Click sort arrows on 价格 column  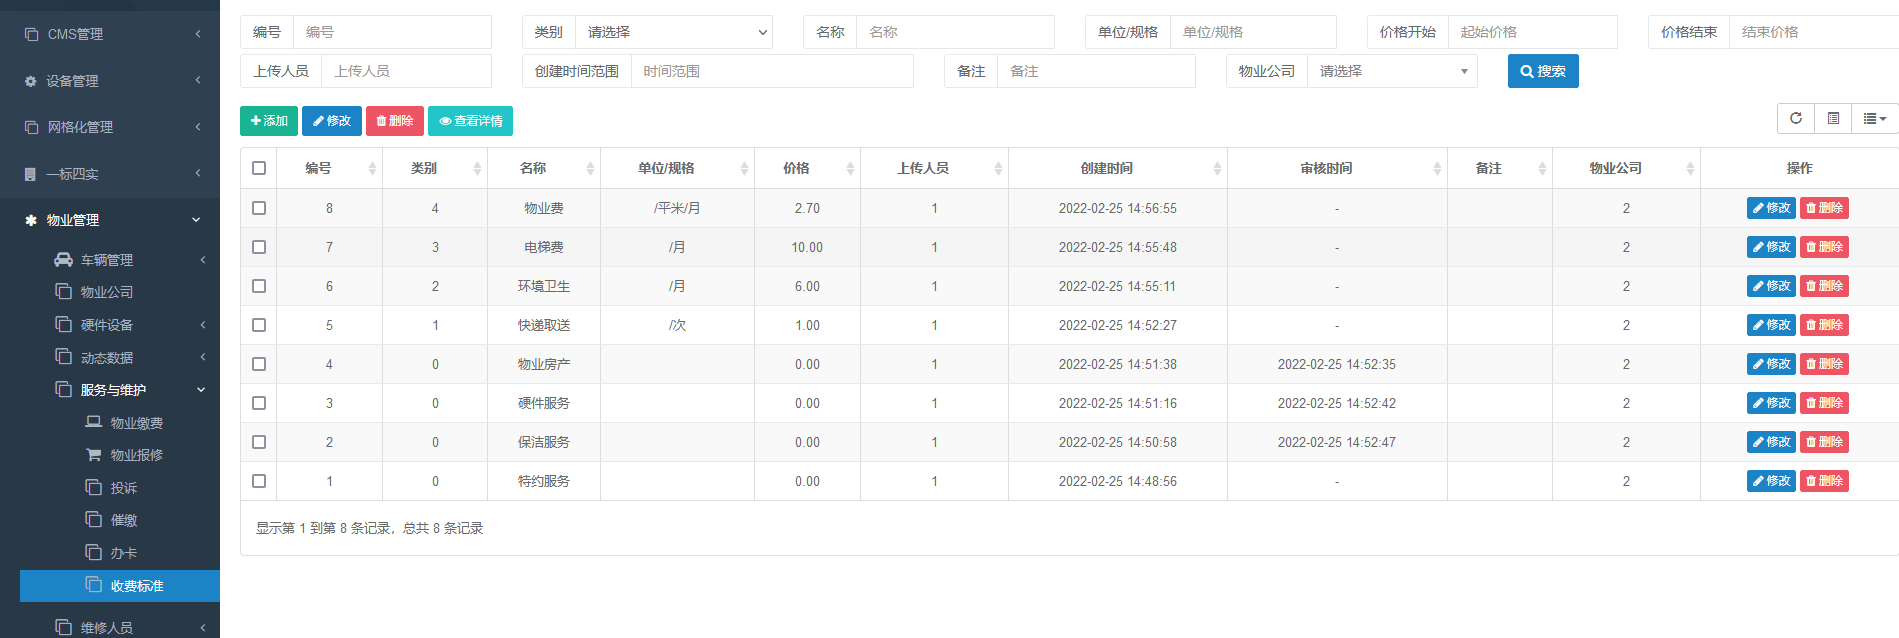pos(850,169)
